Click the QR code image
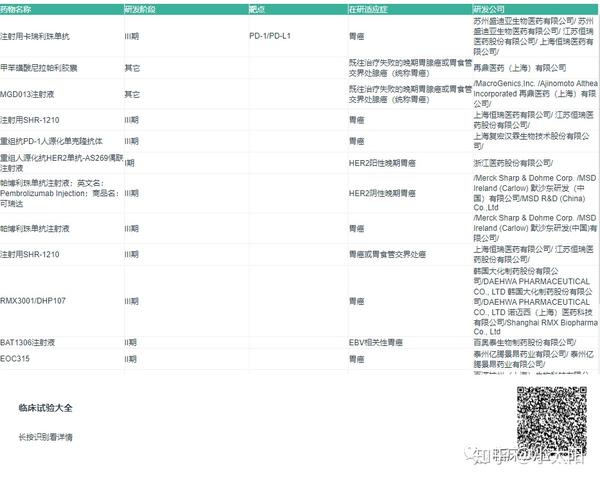 [552, 422]
